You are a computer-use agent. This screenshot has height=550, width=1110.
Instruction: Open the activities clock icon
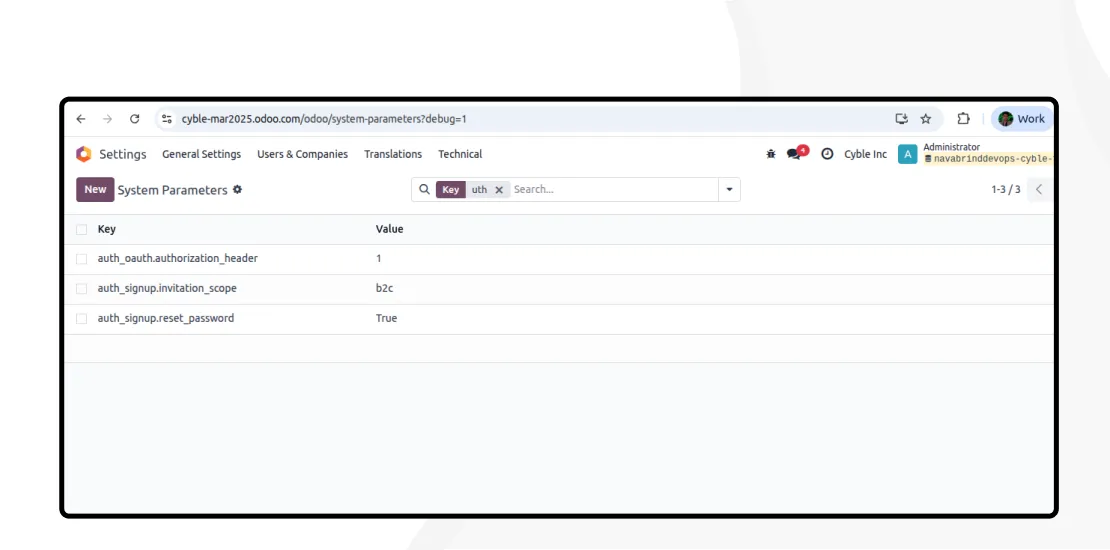827,154
